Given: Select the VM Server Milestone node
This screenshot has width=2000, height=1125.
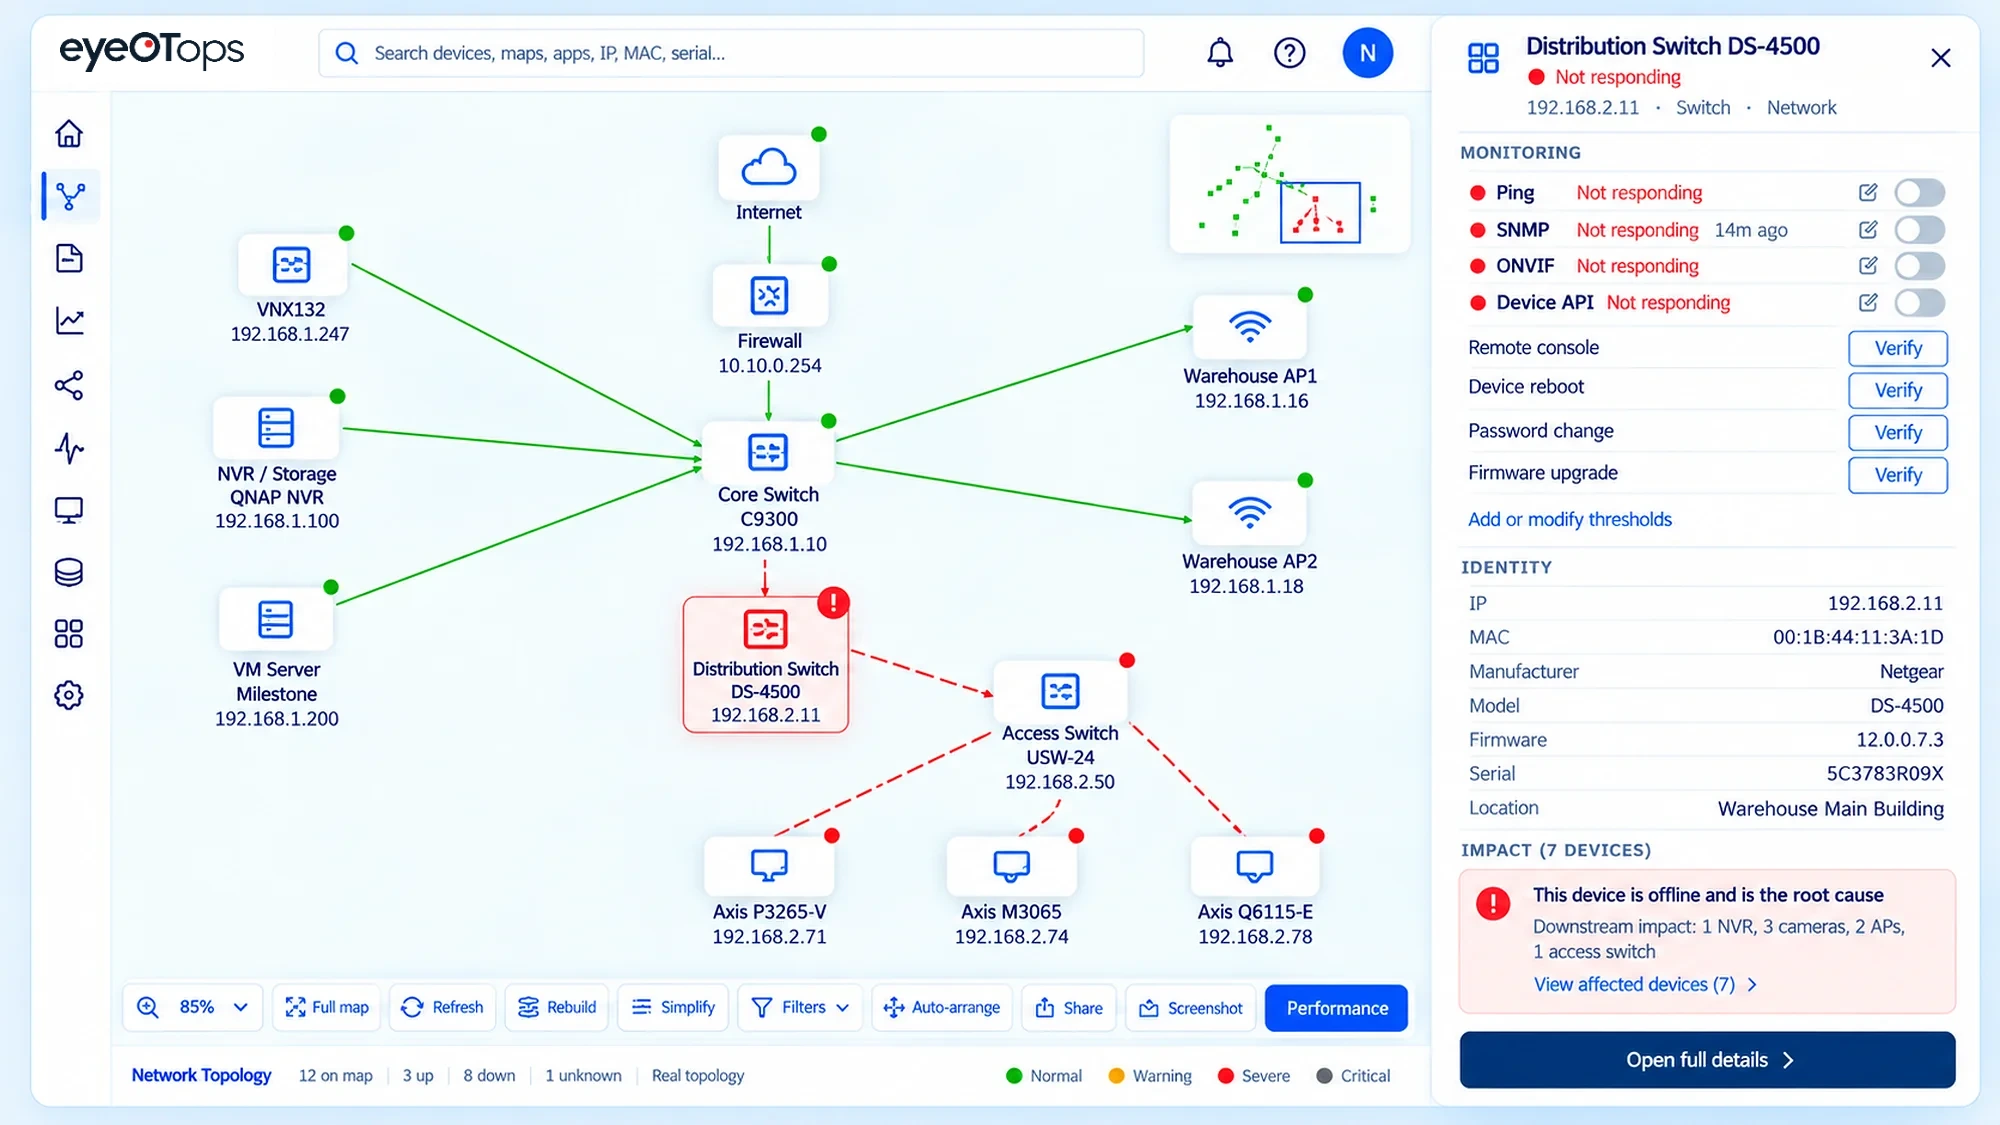Looking at the screenshot, I should 276,620.
